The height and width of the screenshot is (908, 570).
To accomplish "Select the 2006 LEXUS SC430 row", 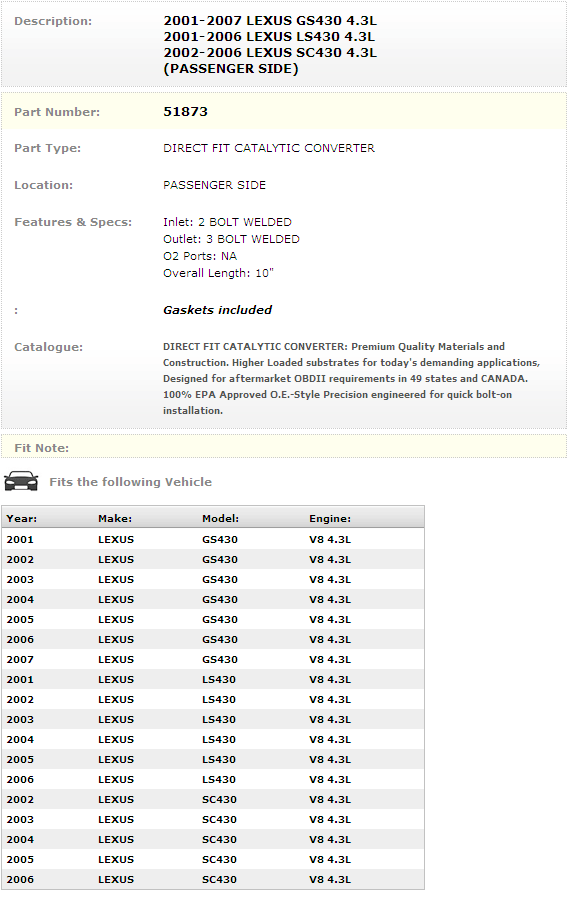I will 213,879.
